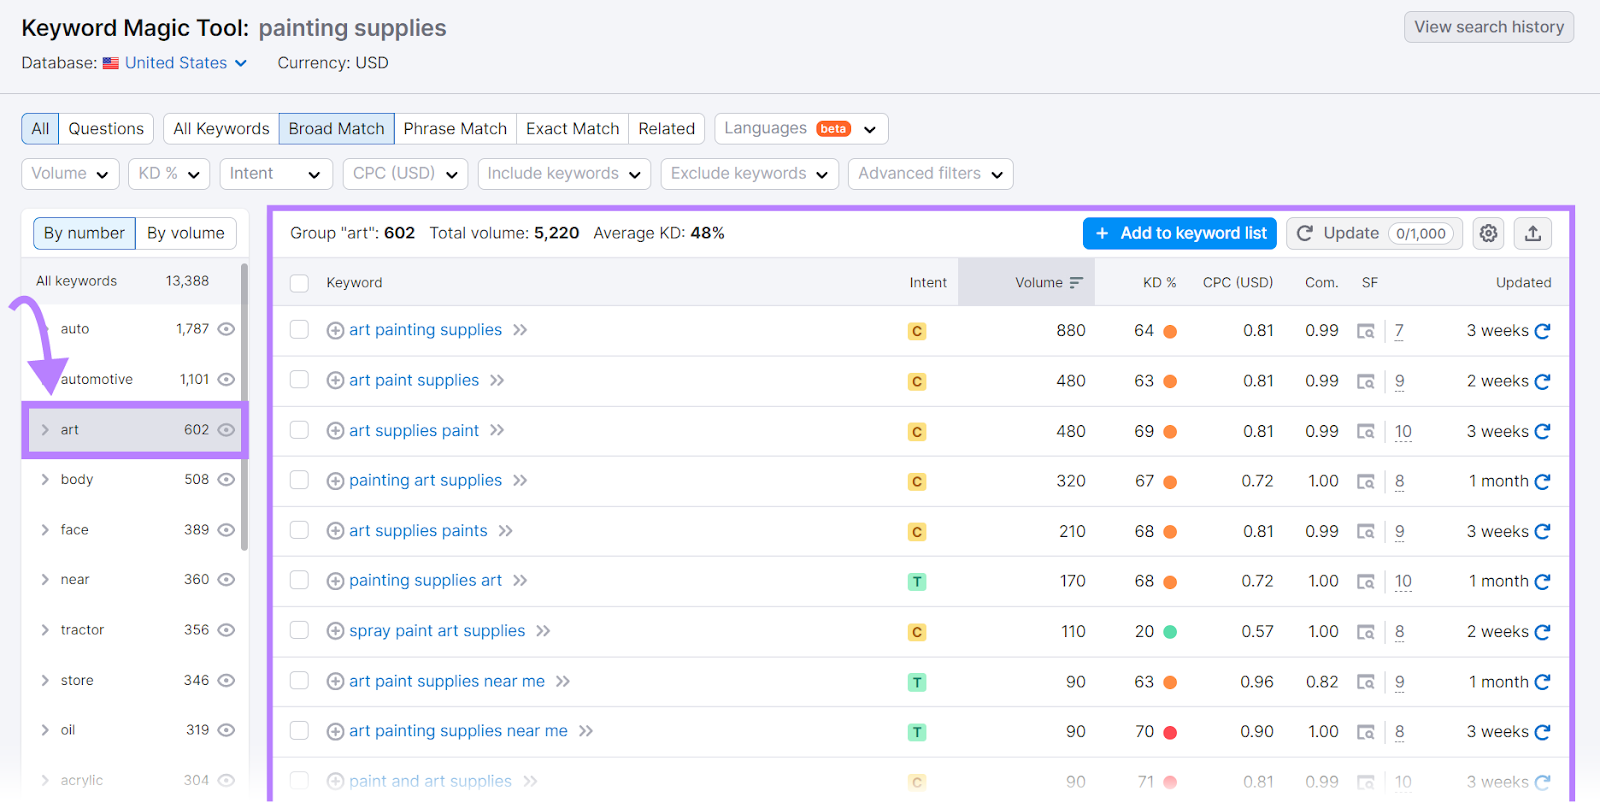
Task: Open the Intent filter dropdown
Action: point(276,174)
